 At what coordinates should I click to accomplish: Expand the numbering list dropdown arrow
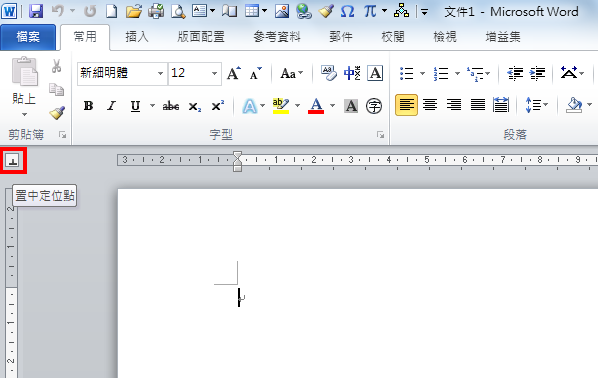(457, 73)
